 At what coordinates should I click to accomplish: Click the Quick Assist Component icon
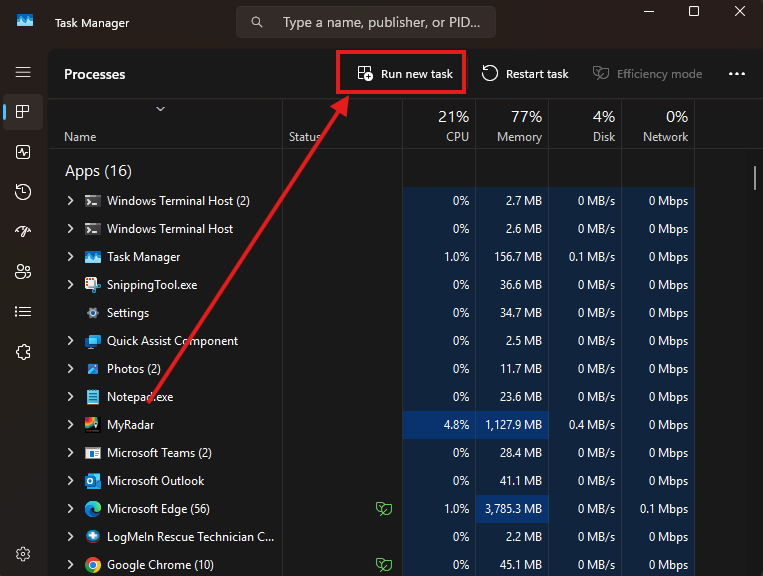point(92,341)
